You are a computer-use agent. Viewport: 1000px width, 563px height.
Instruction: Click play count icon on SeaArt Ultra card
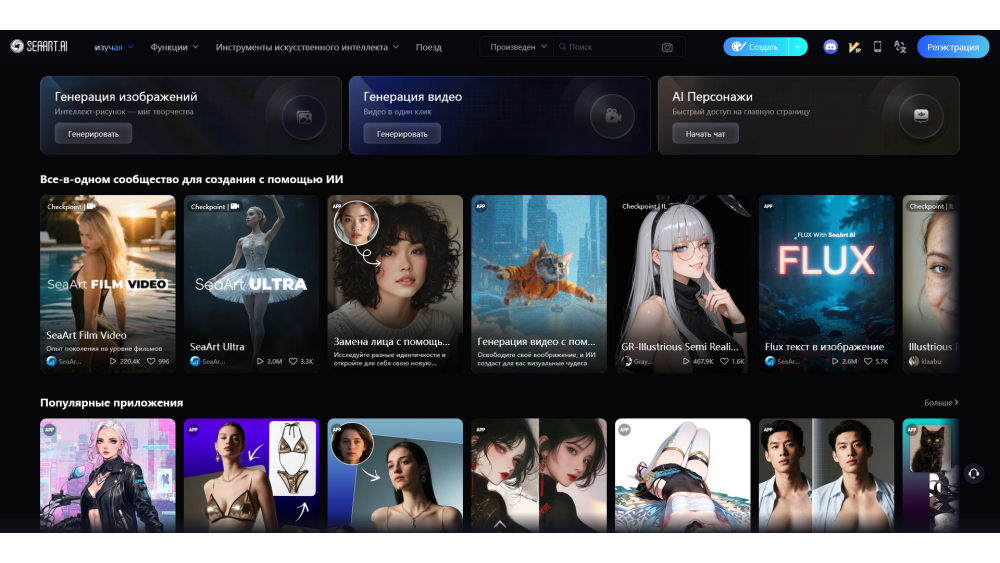click(x=260, y=362)
